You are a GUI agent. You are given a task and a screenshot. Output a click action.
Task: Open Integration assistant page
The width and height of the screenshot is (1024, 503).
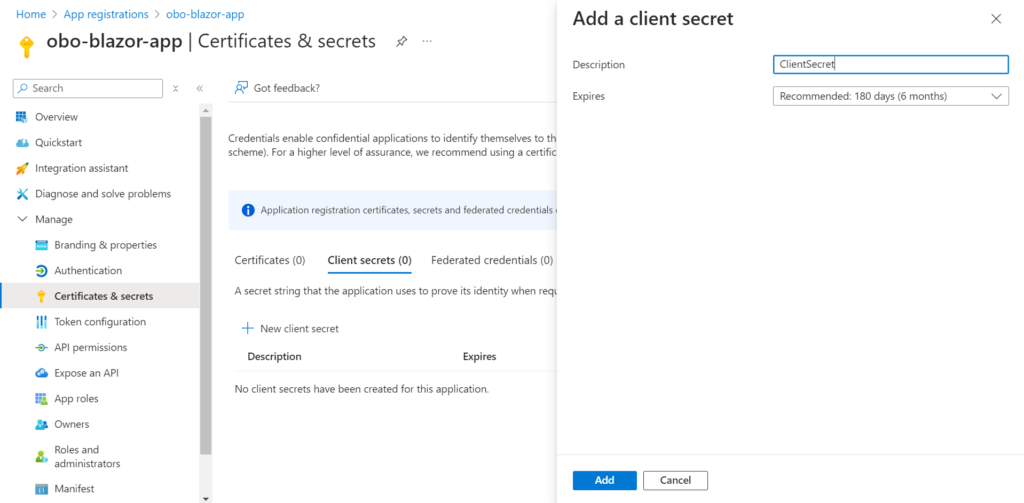[x=82, y=168]
